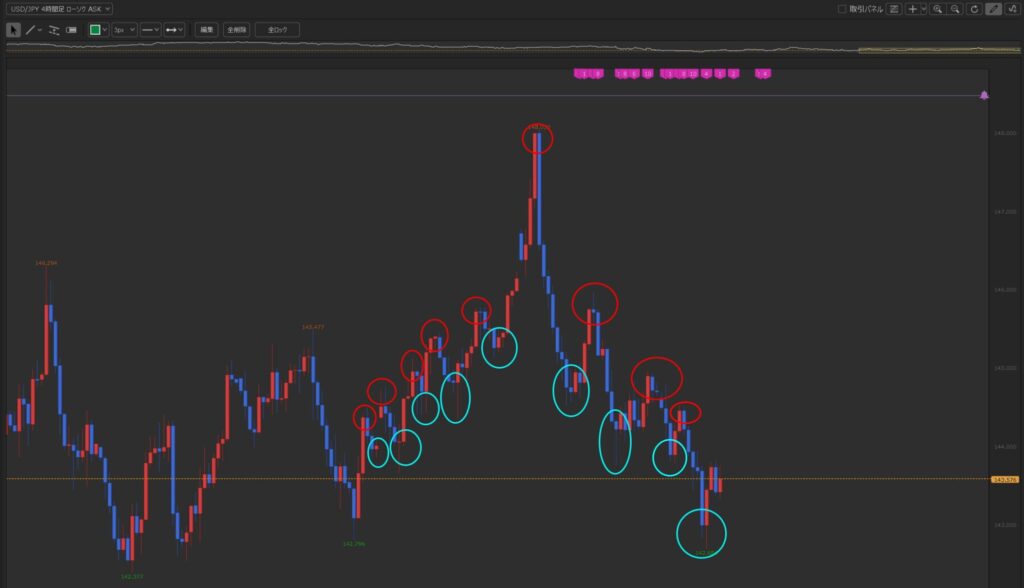Screen dimensions: 1024x588
Task: Click the 全削除 button
Action: 236,30
